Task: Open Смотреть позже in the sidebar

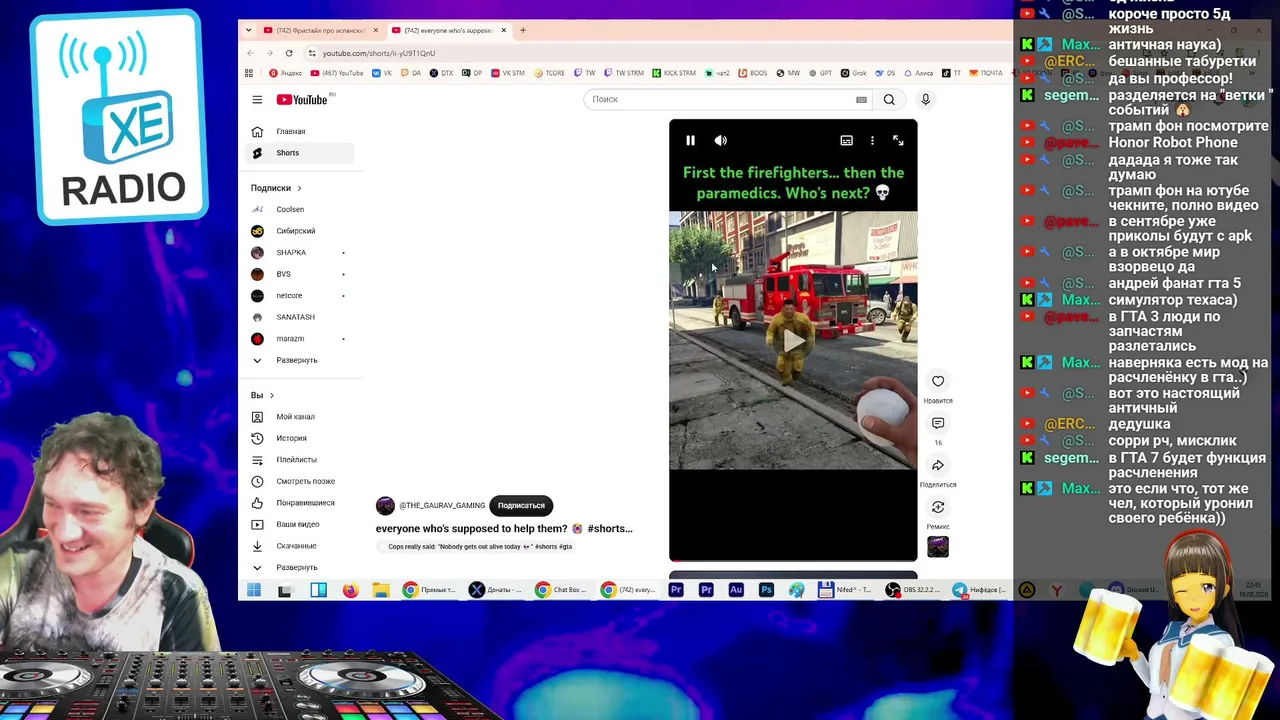Action: point(301,481)
